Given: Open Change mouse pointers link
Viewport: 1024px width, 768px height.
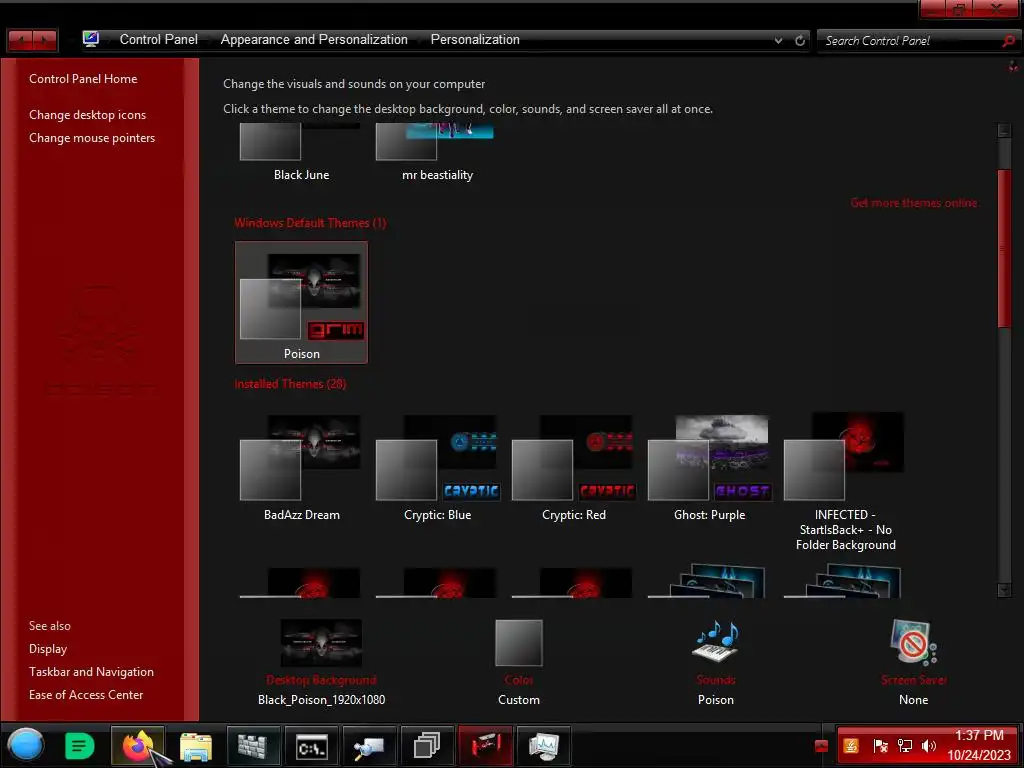Looking at the screenshot, I should [92, 138].
